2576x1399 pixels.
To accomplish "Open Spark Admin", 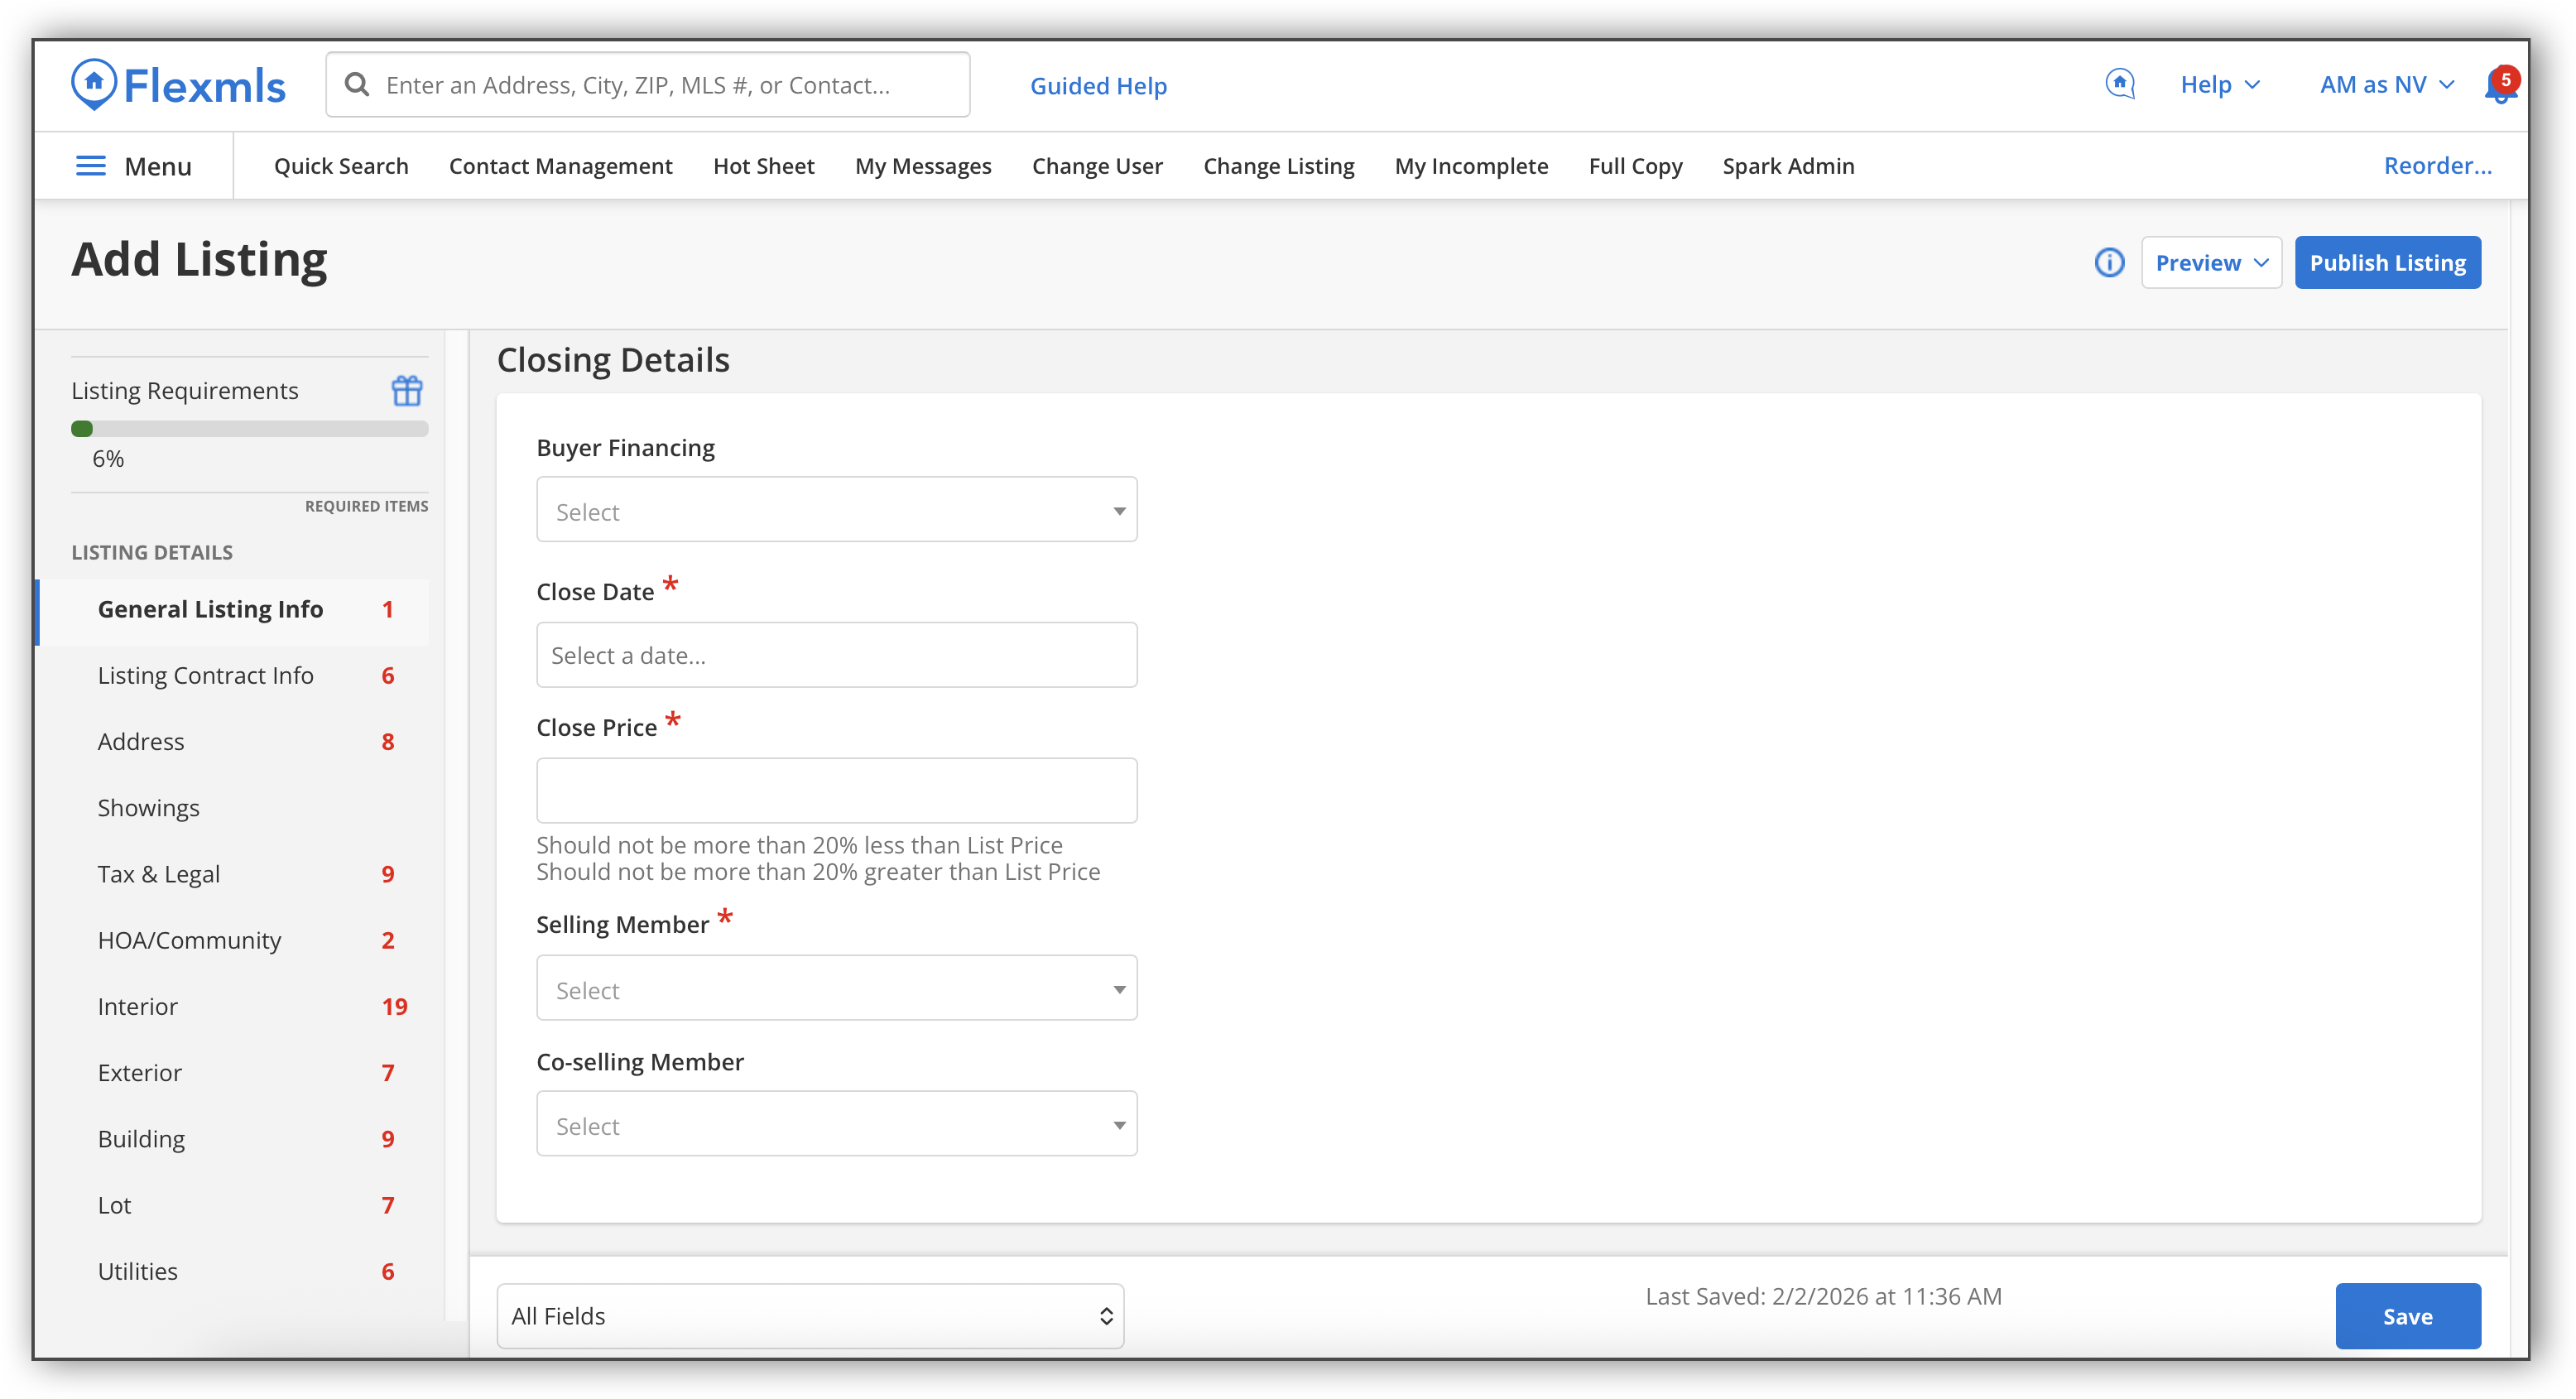I will pos(1788,166).
